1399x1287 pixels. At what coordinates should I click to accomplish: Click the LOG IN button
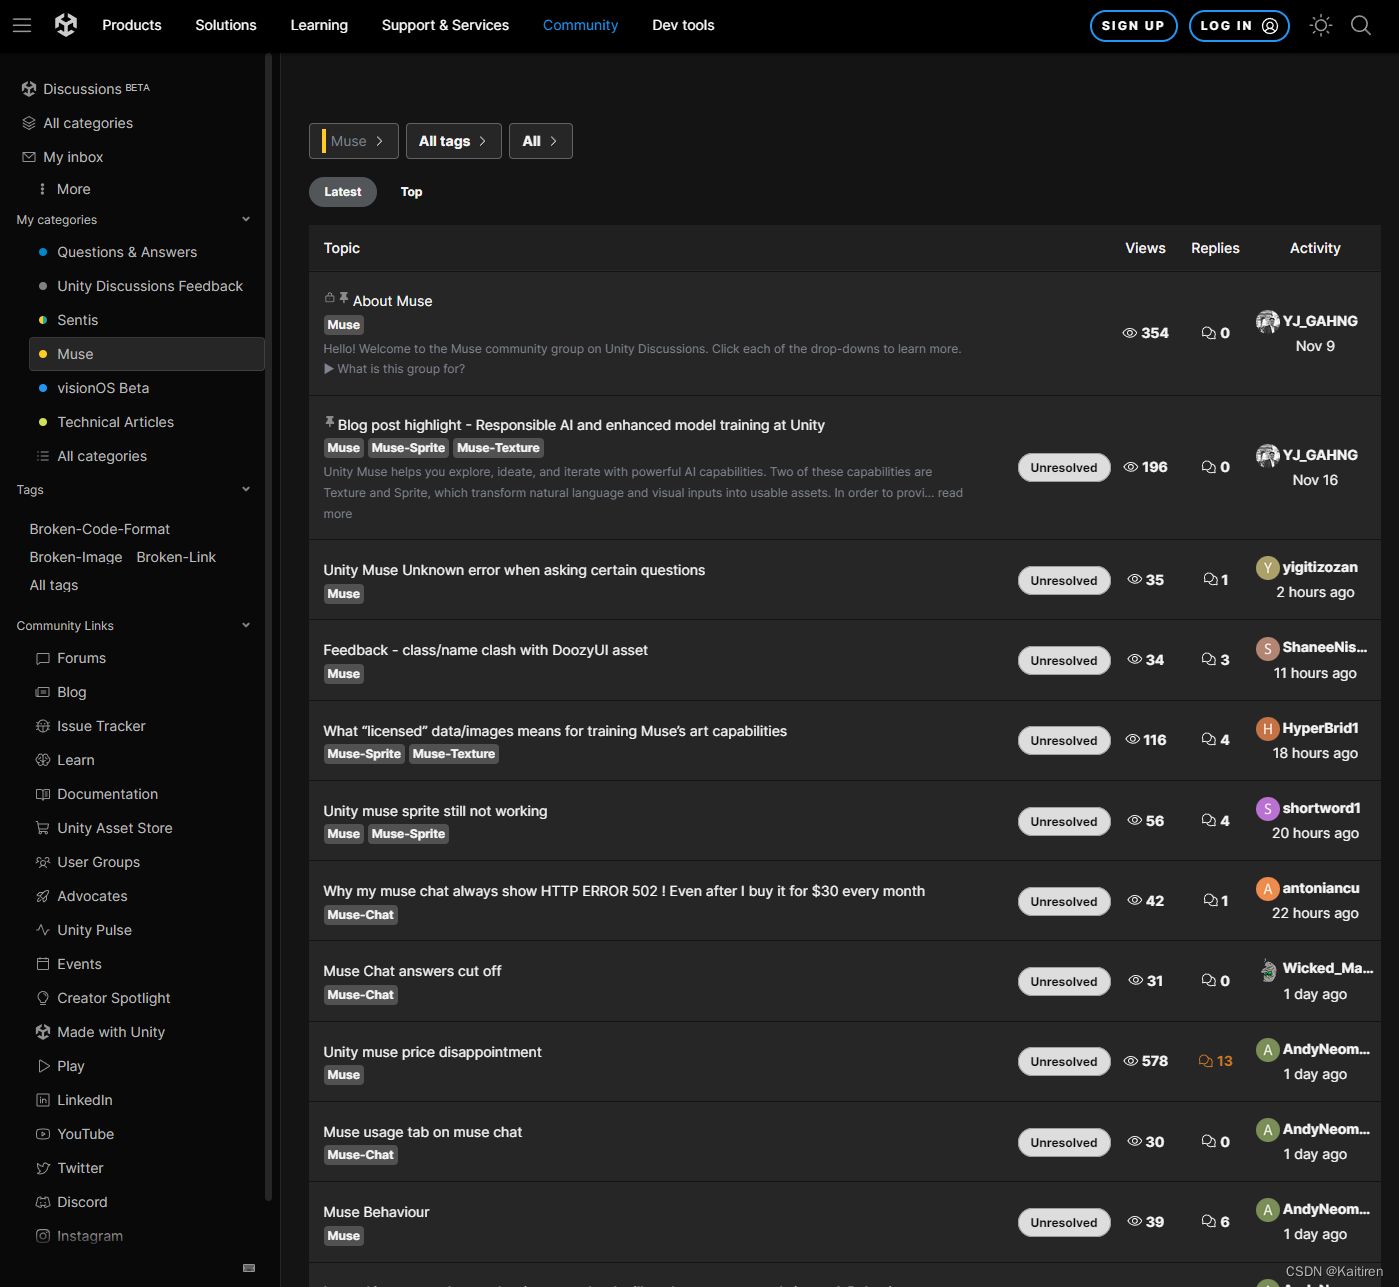[1239, 26]
